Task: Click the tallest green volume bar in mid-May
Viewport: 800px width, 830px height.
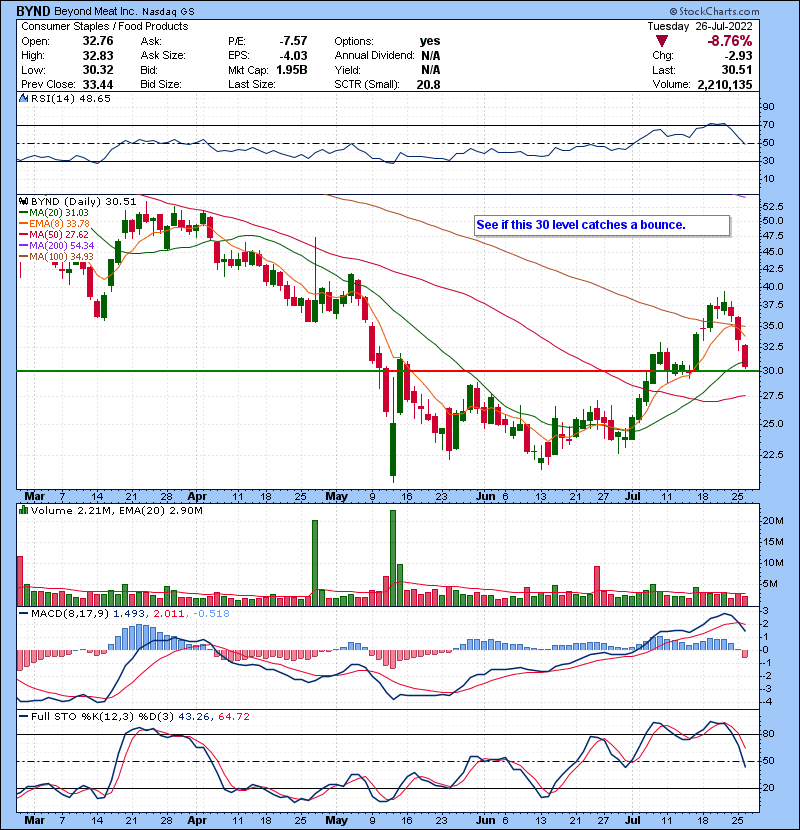Action: coord(393,558)
